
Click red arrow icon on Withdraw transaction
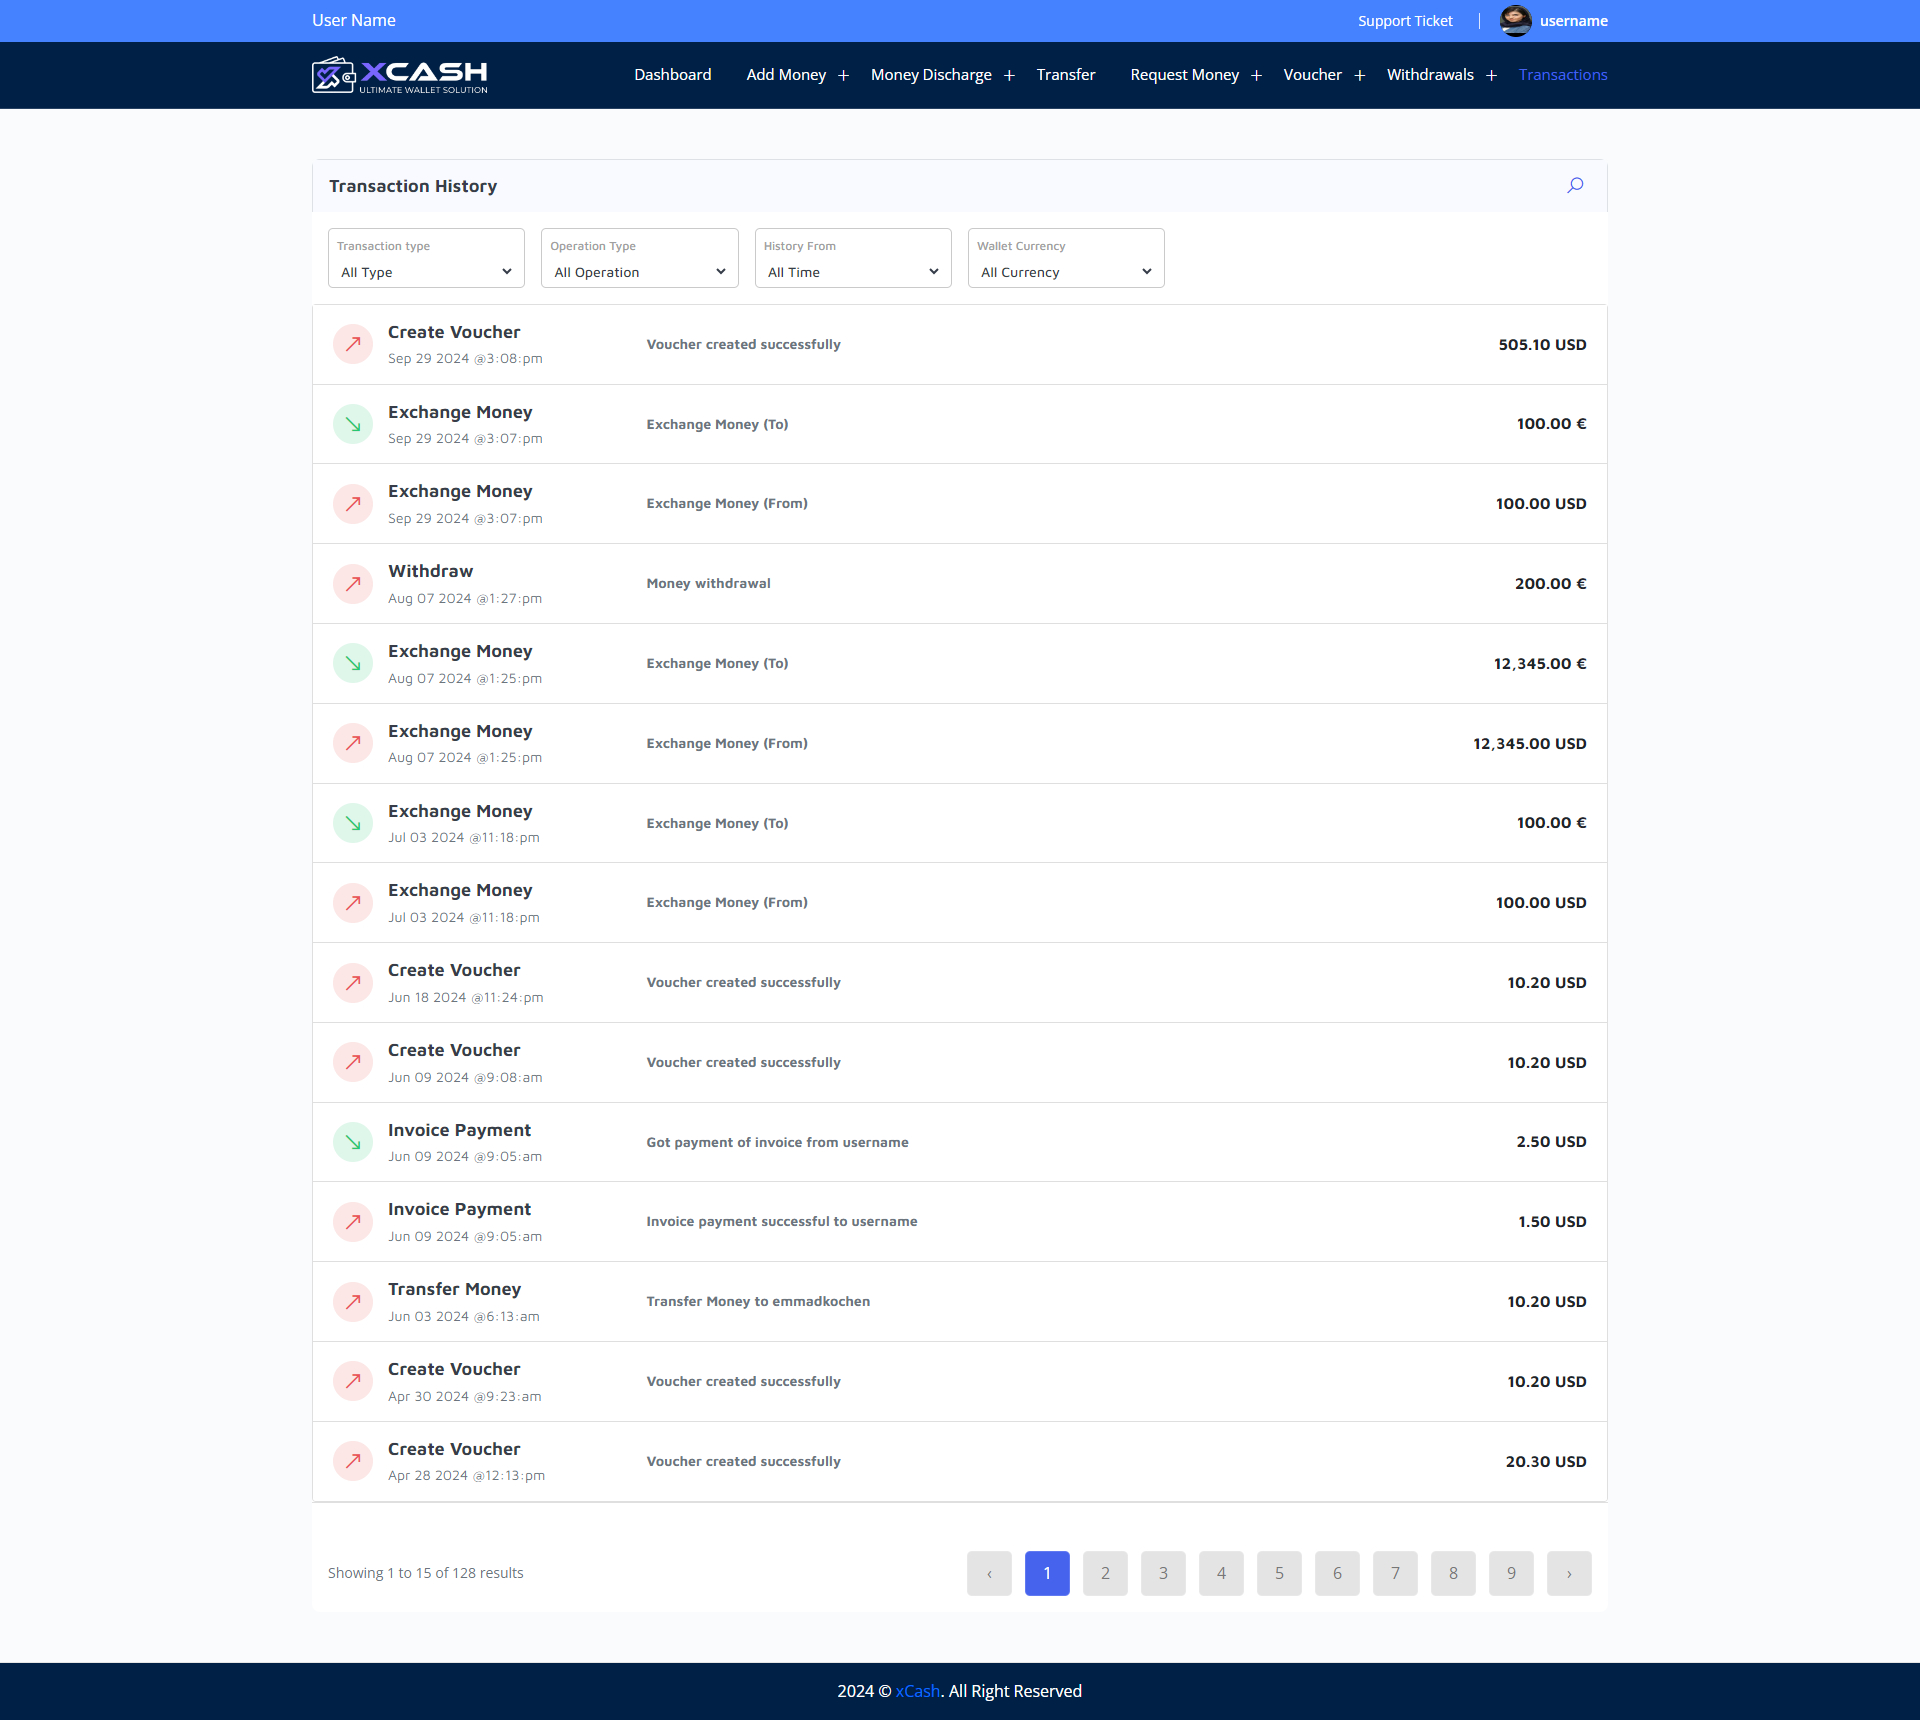tap(353, 584)
